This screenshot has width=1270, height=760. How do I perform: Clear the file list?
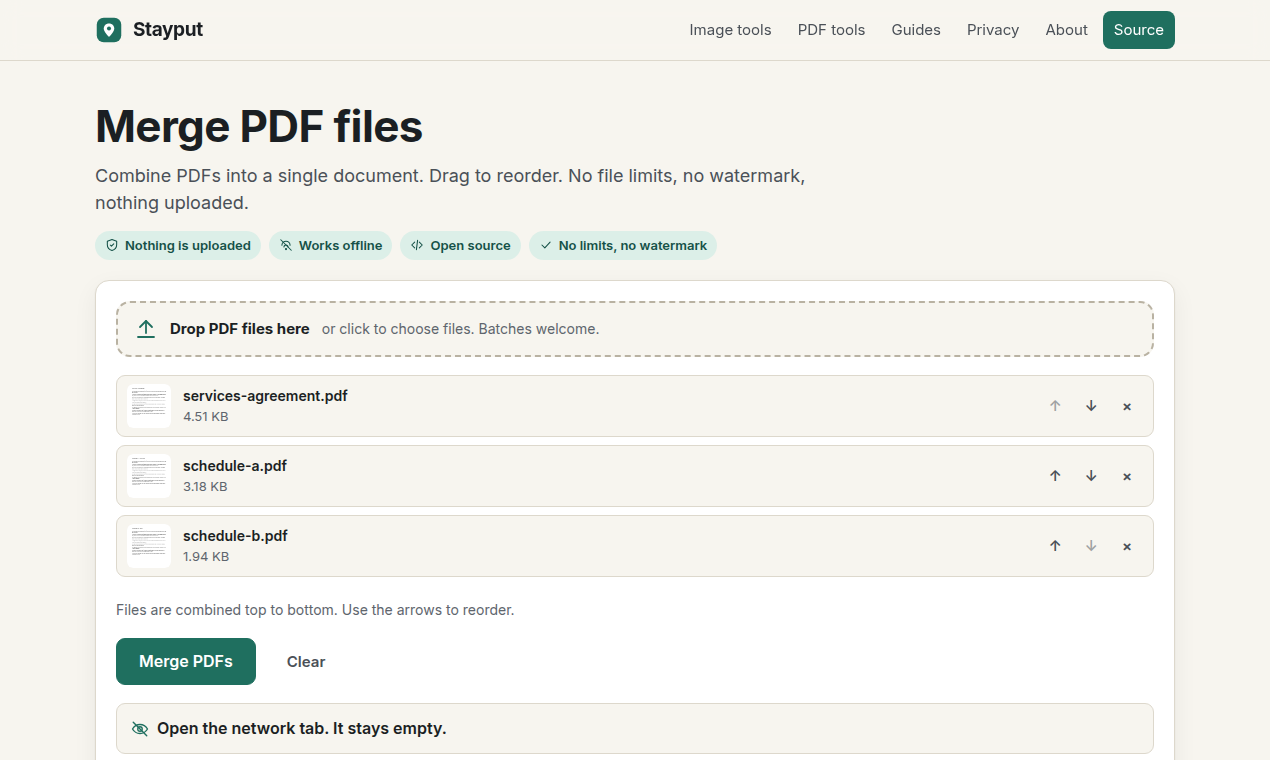(306, 662)
